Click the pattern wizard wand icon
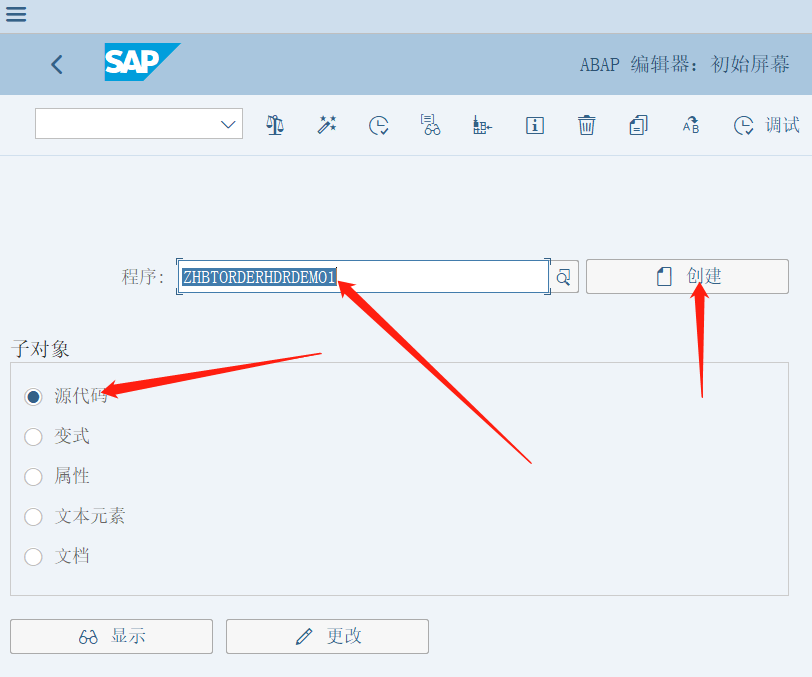This screenshot has height=677, width=812. pyautogui.click(x=327, y=125)
